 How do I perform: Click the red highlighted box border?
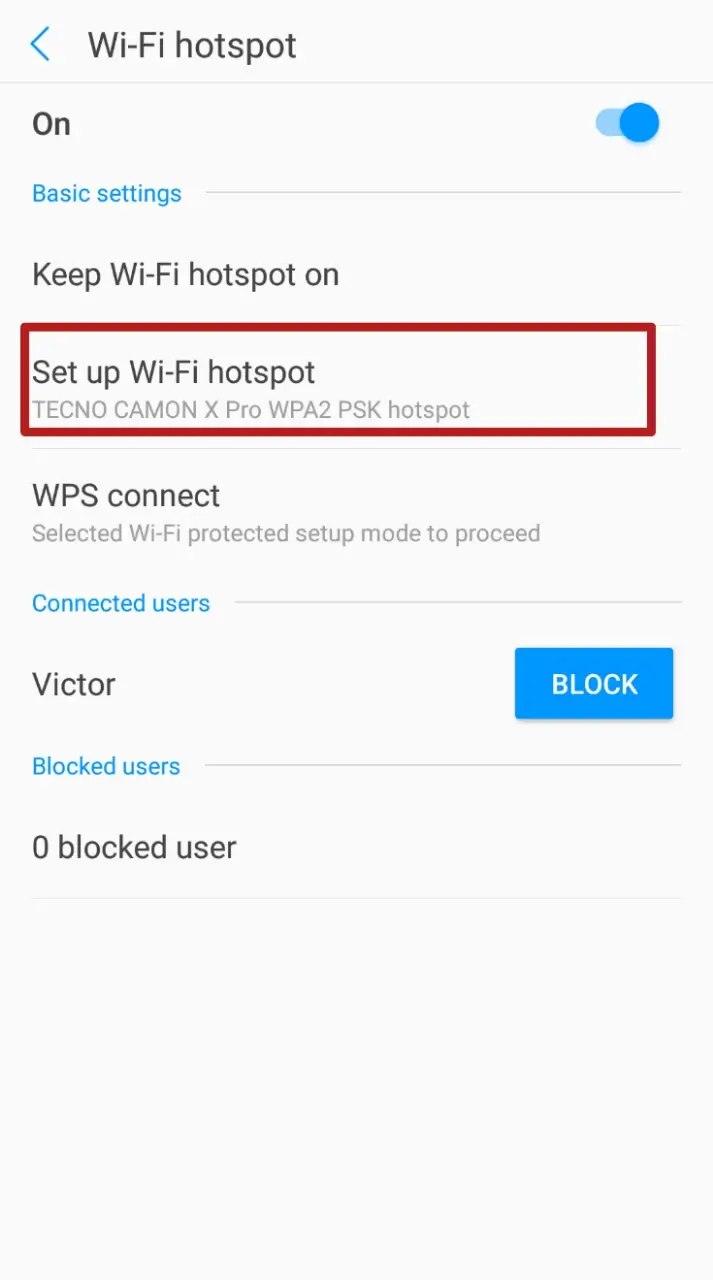[338, 326]
